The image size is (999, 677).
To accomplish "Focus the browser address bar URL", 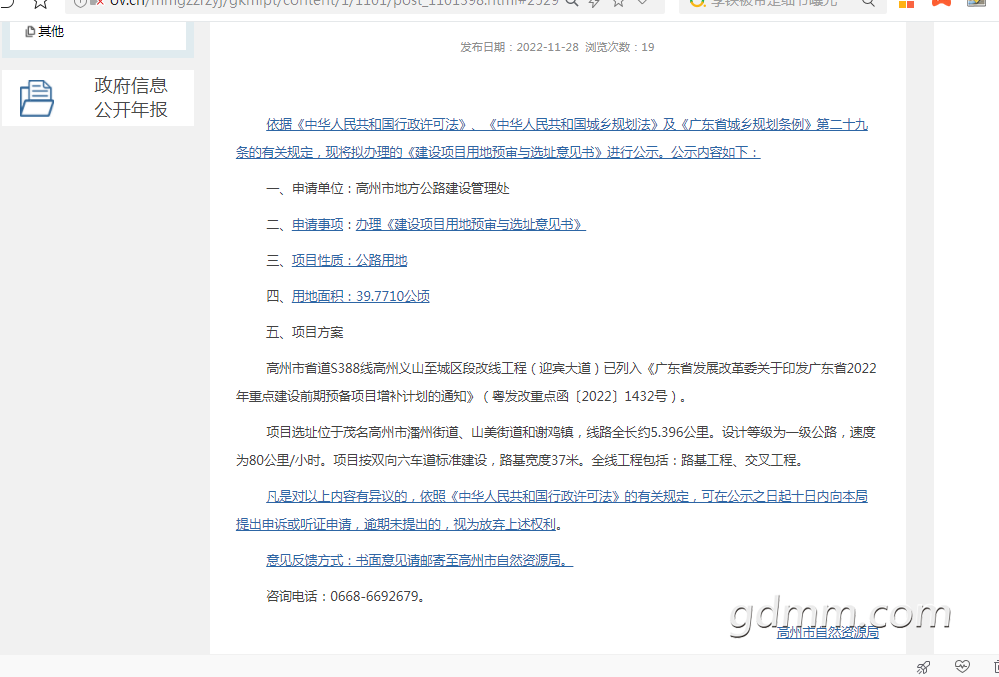I will [334, 3].
